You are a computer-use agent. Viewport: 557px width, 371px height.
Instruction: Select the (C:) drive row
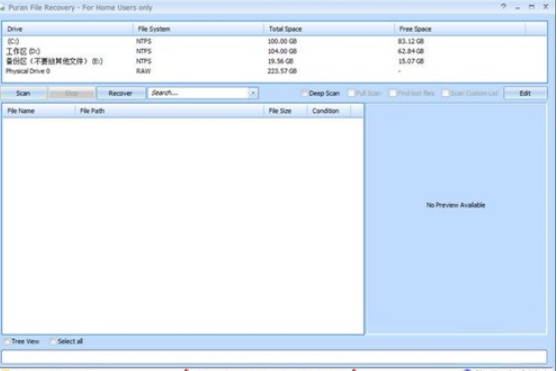click(x=274, y=41)
